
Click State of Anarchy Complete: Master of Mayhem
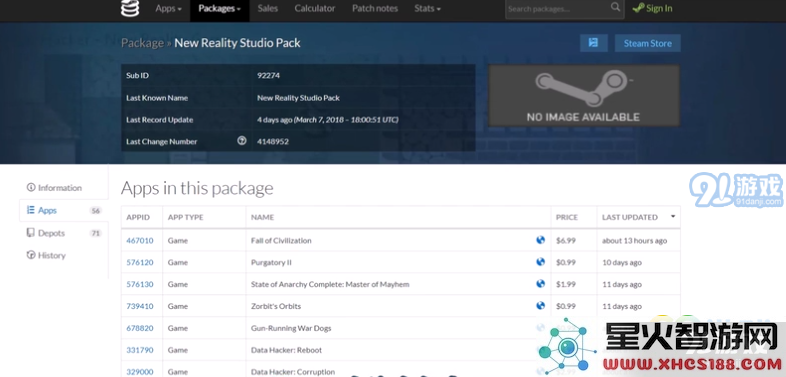click(x=330, y=284)
